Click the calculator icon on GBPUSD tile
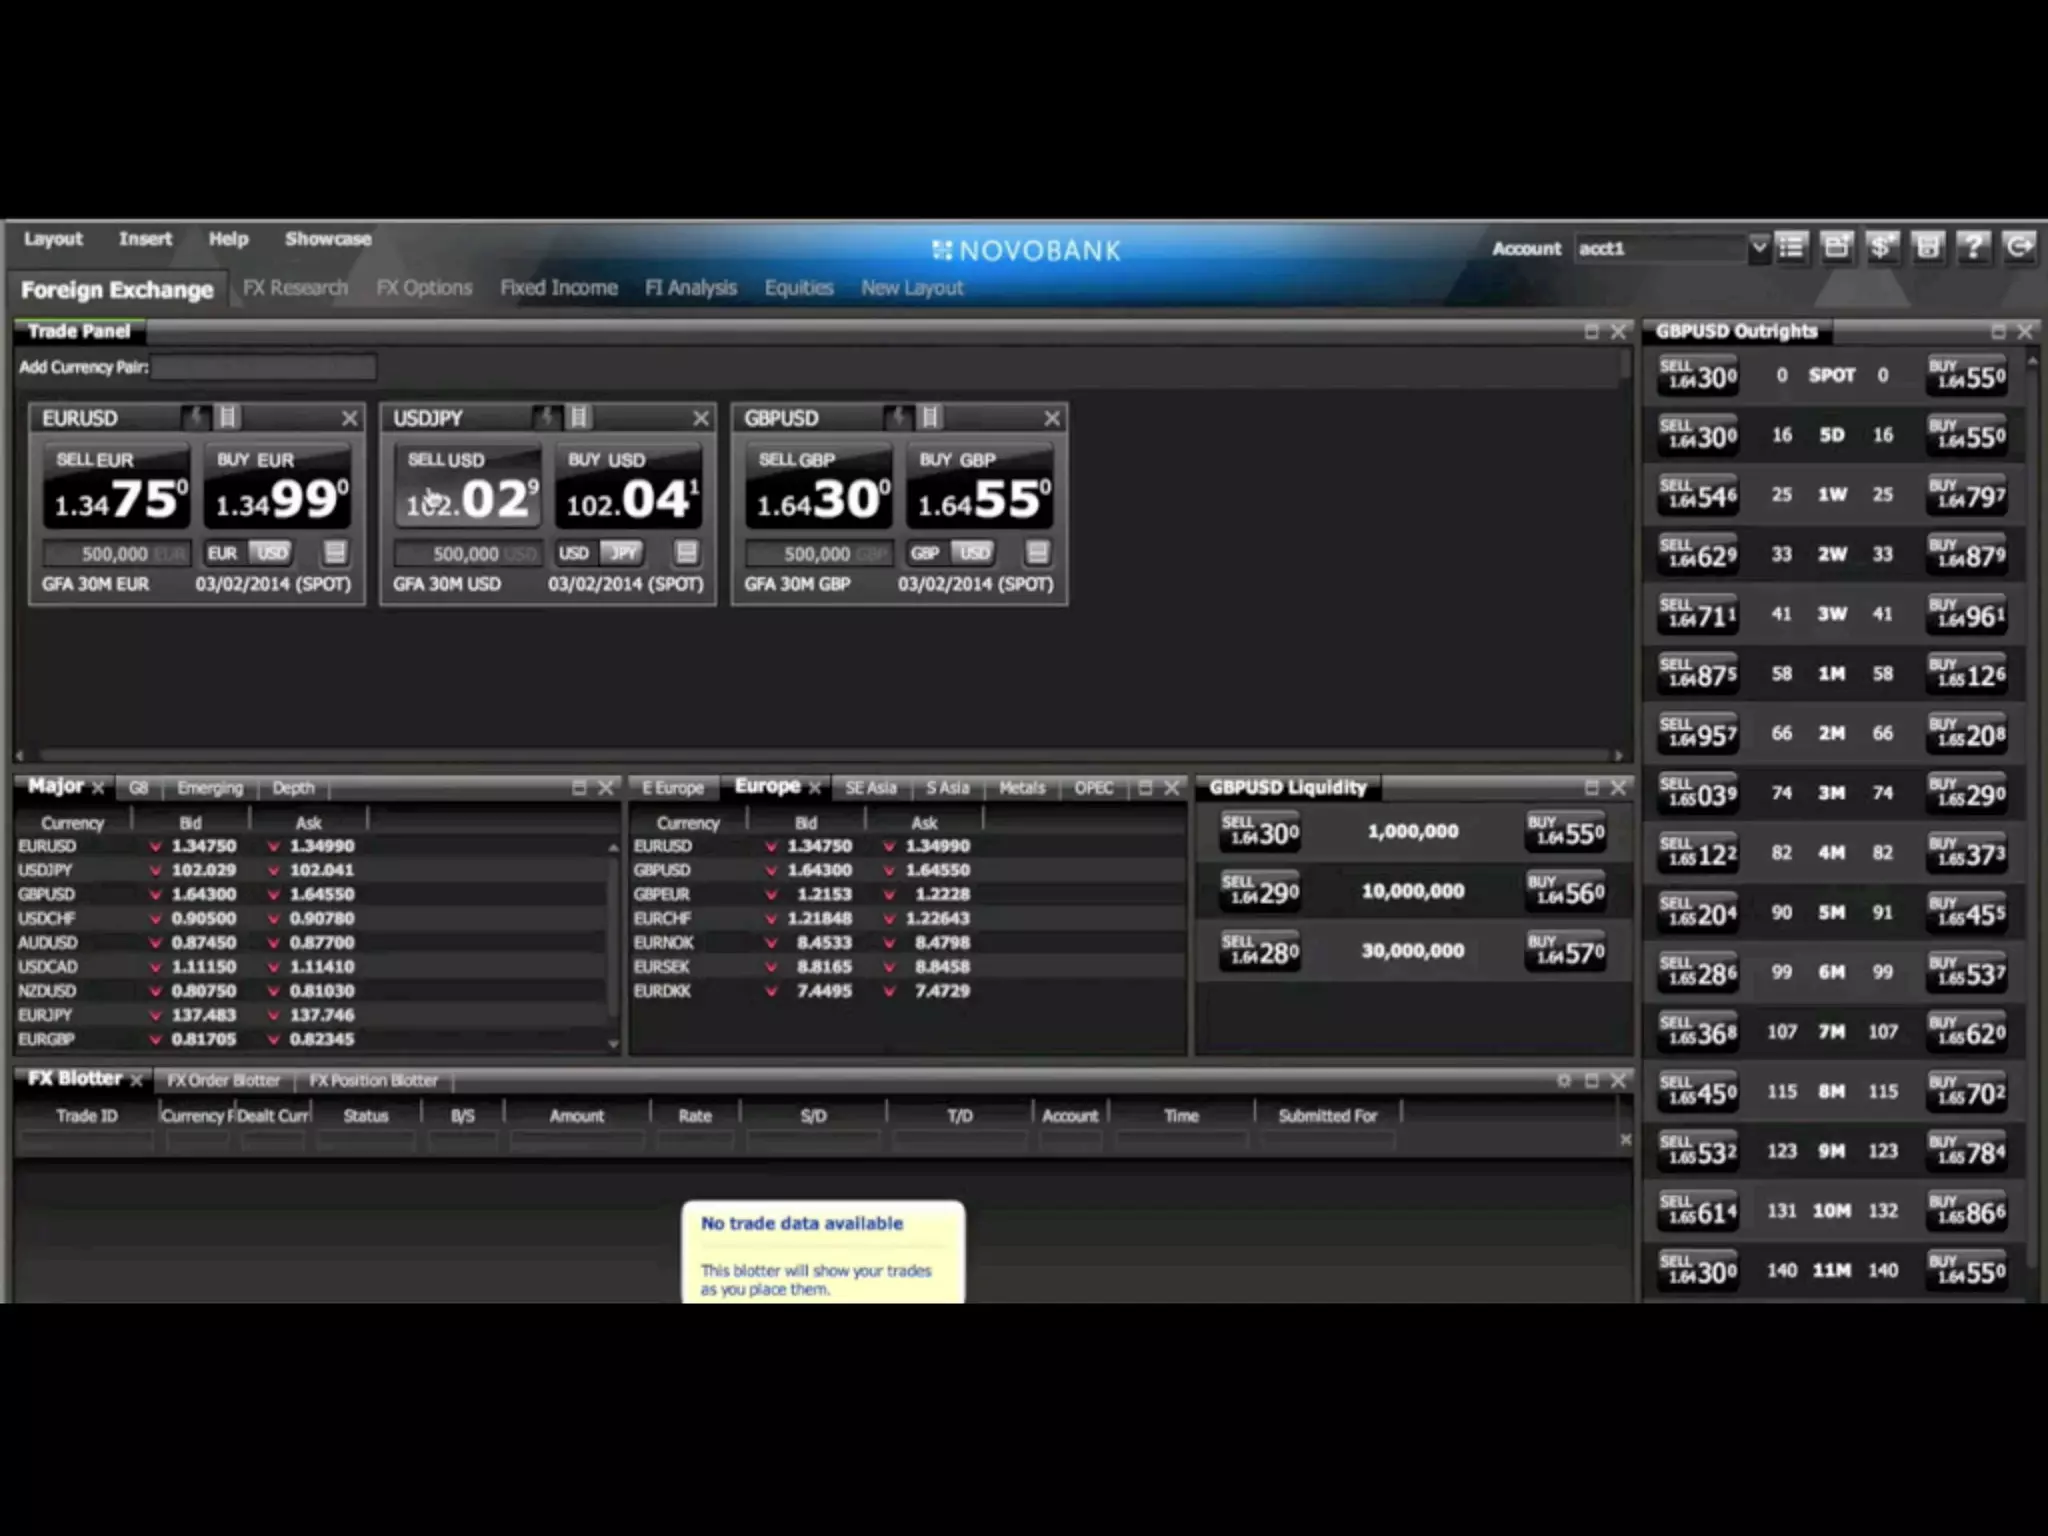Screen dimensions: 2048x1536 pos(1037,552)
